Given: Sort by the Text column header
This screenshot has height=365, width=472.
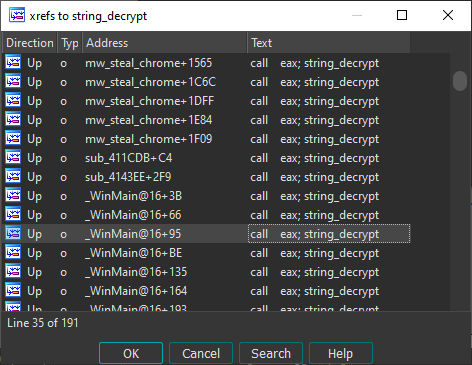Looking at the screenshot, I should tap(329, 43).
